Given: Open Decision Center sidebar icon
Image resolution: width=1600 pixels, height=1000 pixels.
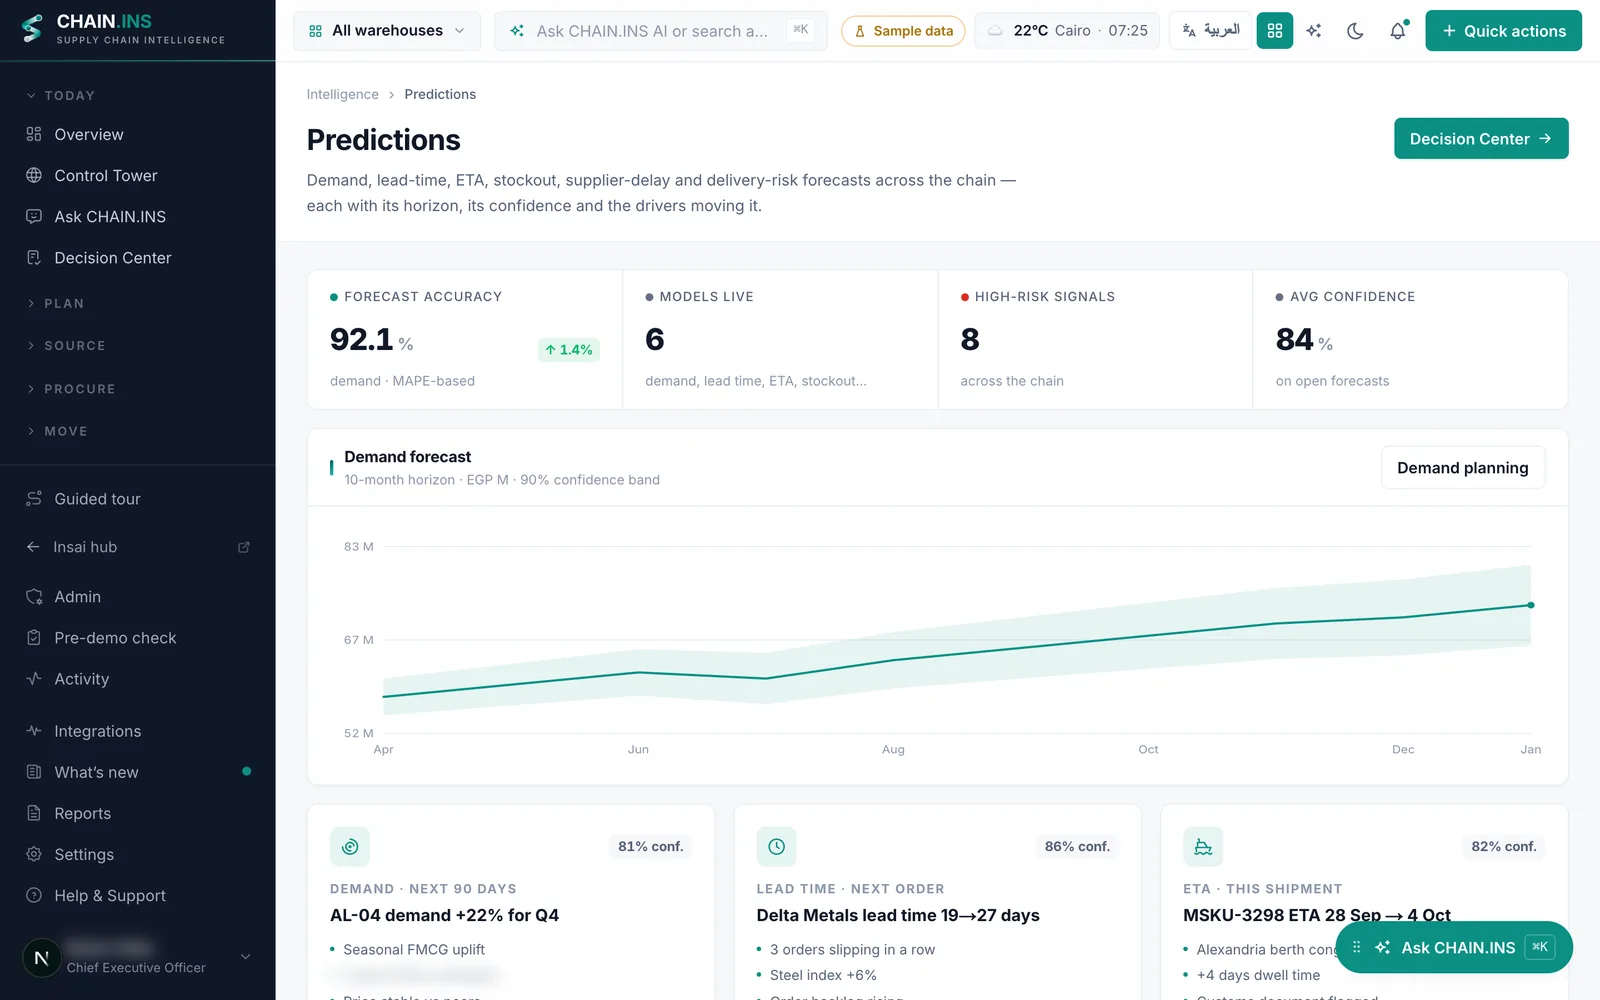Looking at the screenshot, I should point(34,257).
